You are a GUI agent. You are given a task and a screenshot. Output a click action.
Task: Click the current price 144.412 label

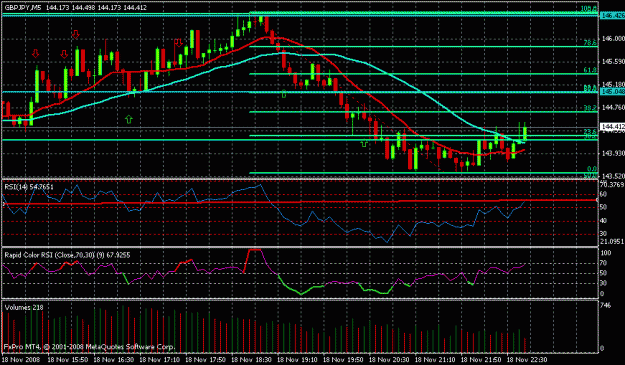point(613,127)
